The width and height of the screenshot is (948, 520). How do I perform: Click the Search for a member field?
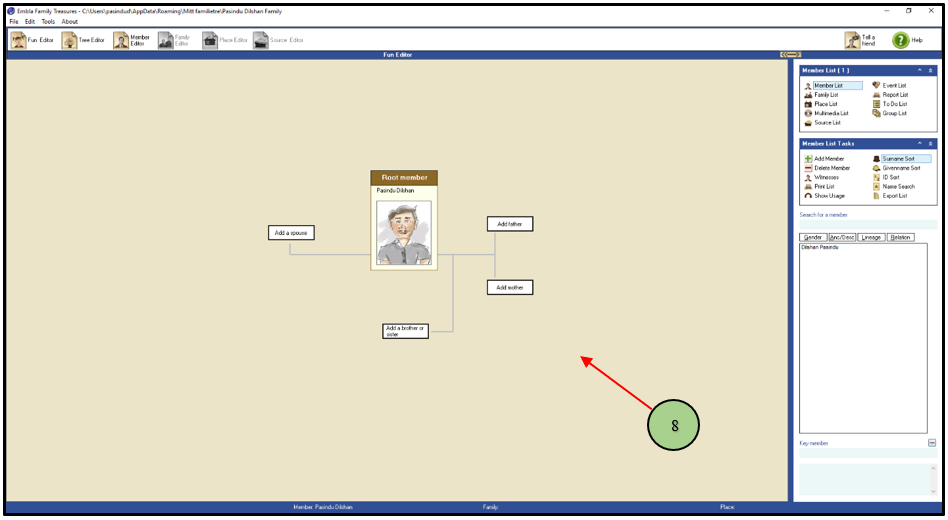[866, 225]
